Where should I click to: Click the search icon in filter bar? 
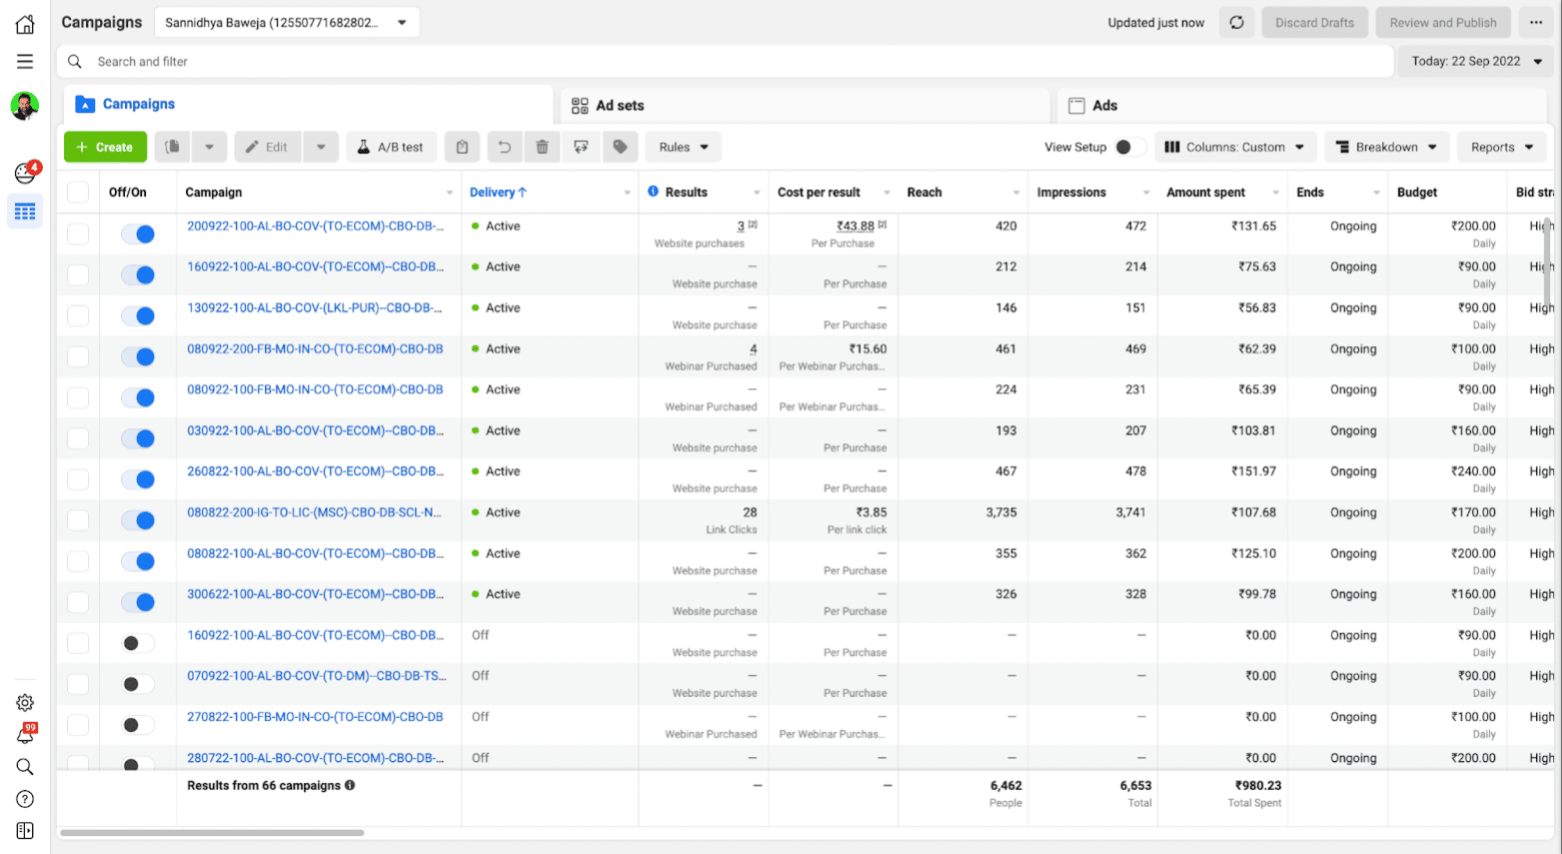pyautogui.click(x=75, y=61)
